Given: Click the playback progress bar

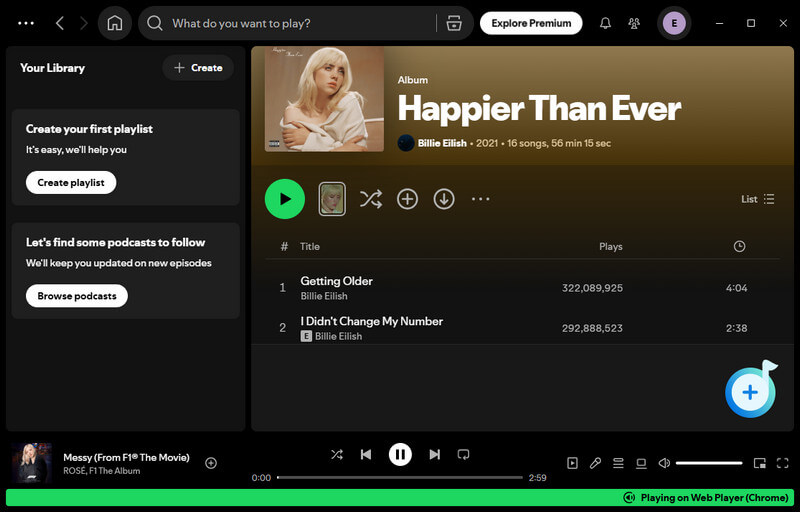Looking at the screenshot, I should click(400, 477).
